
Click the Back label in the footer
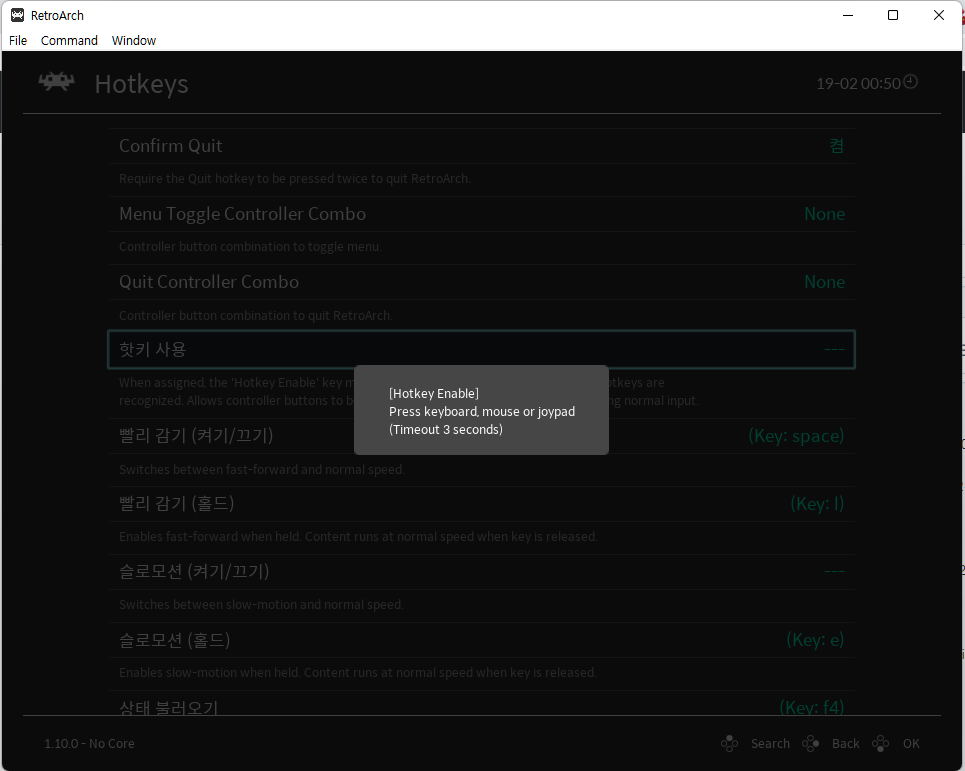coord(846,743)
